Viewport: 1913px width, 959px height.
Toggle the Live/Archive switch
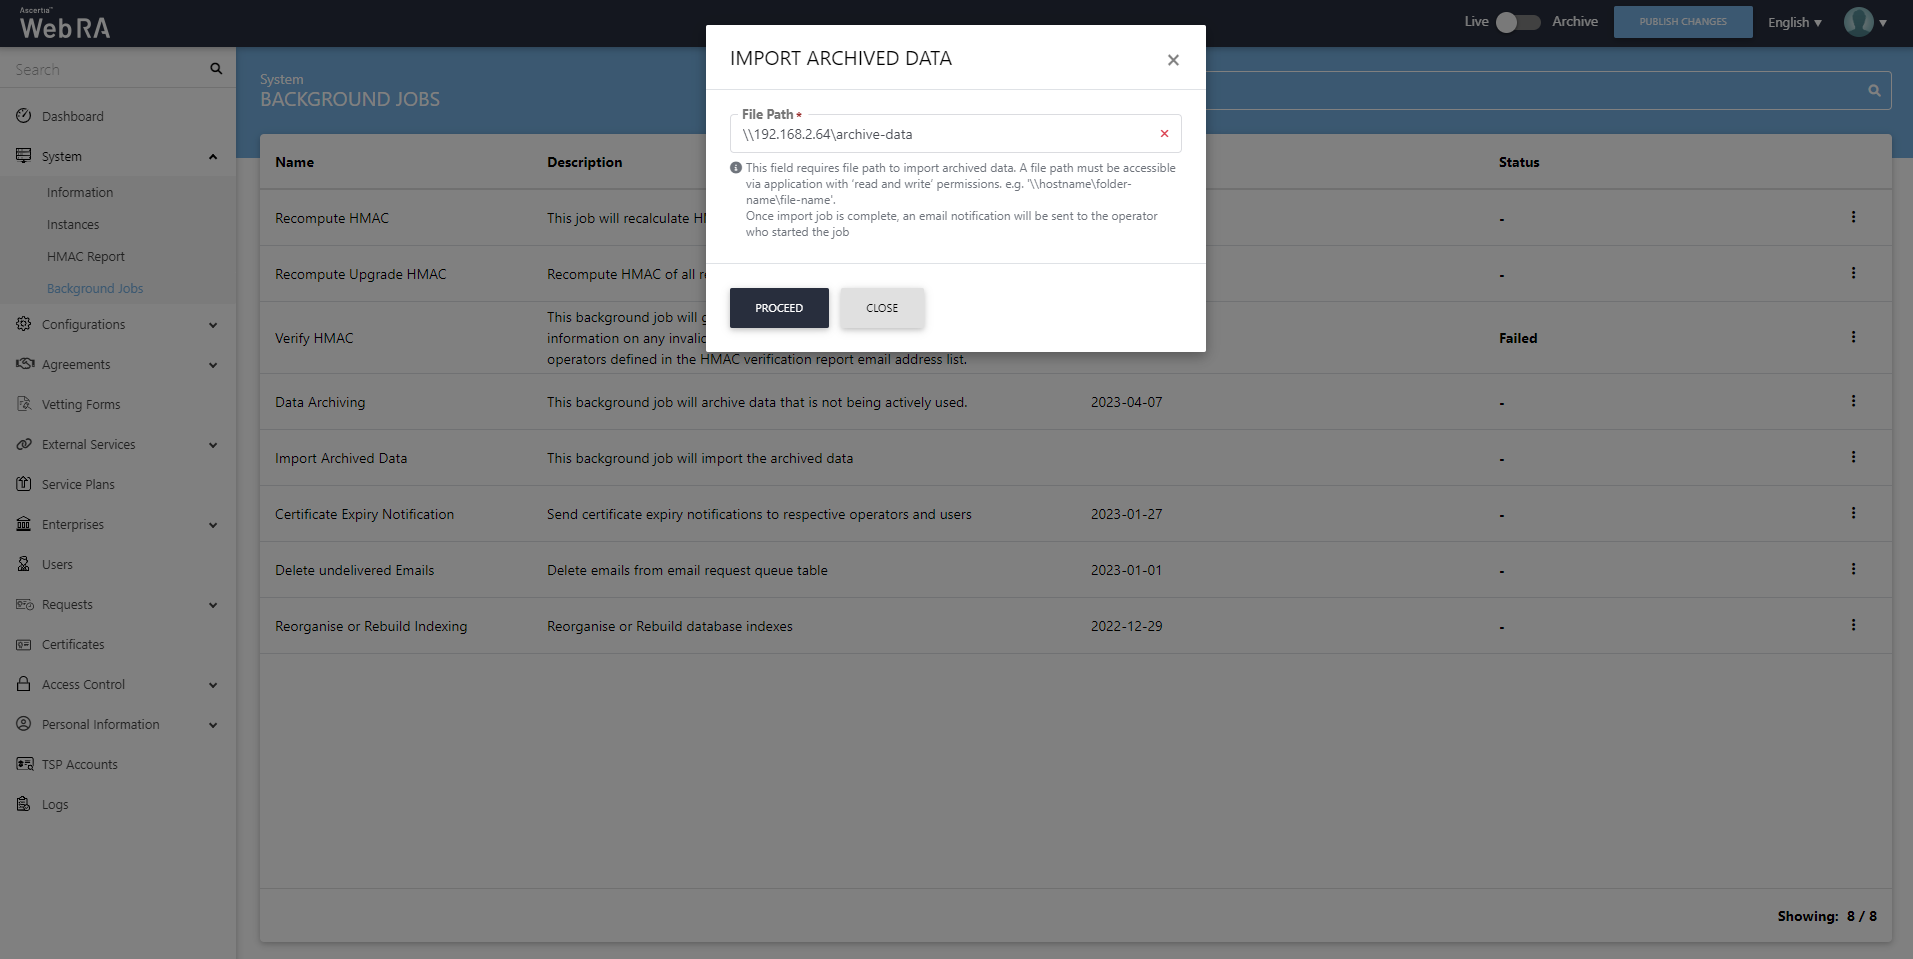point(1517,22)
